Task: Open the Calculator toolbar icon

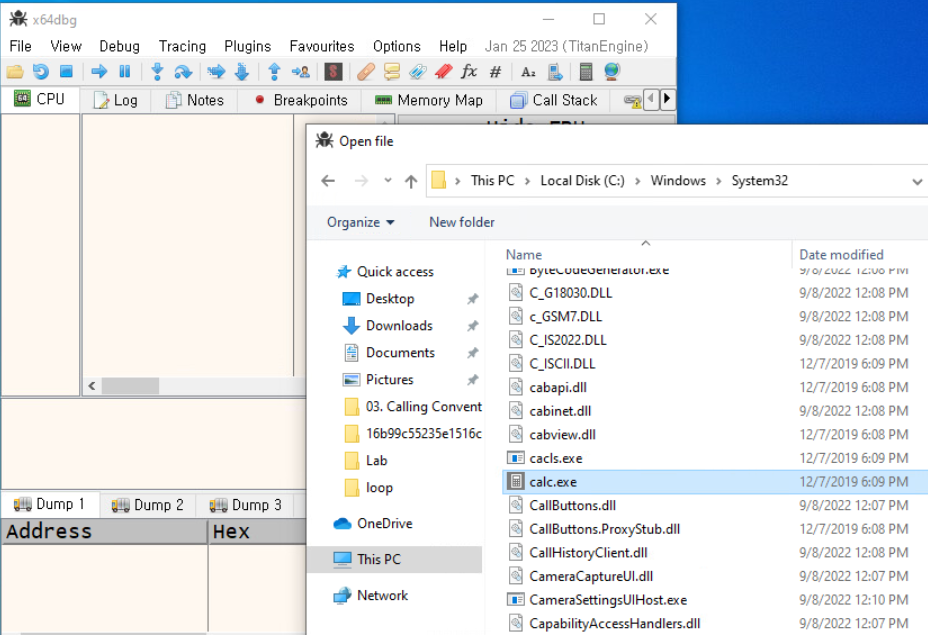Action: click(585, 72)
